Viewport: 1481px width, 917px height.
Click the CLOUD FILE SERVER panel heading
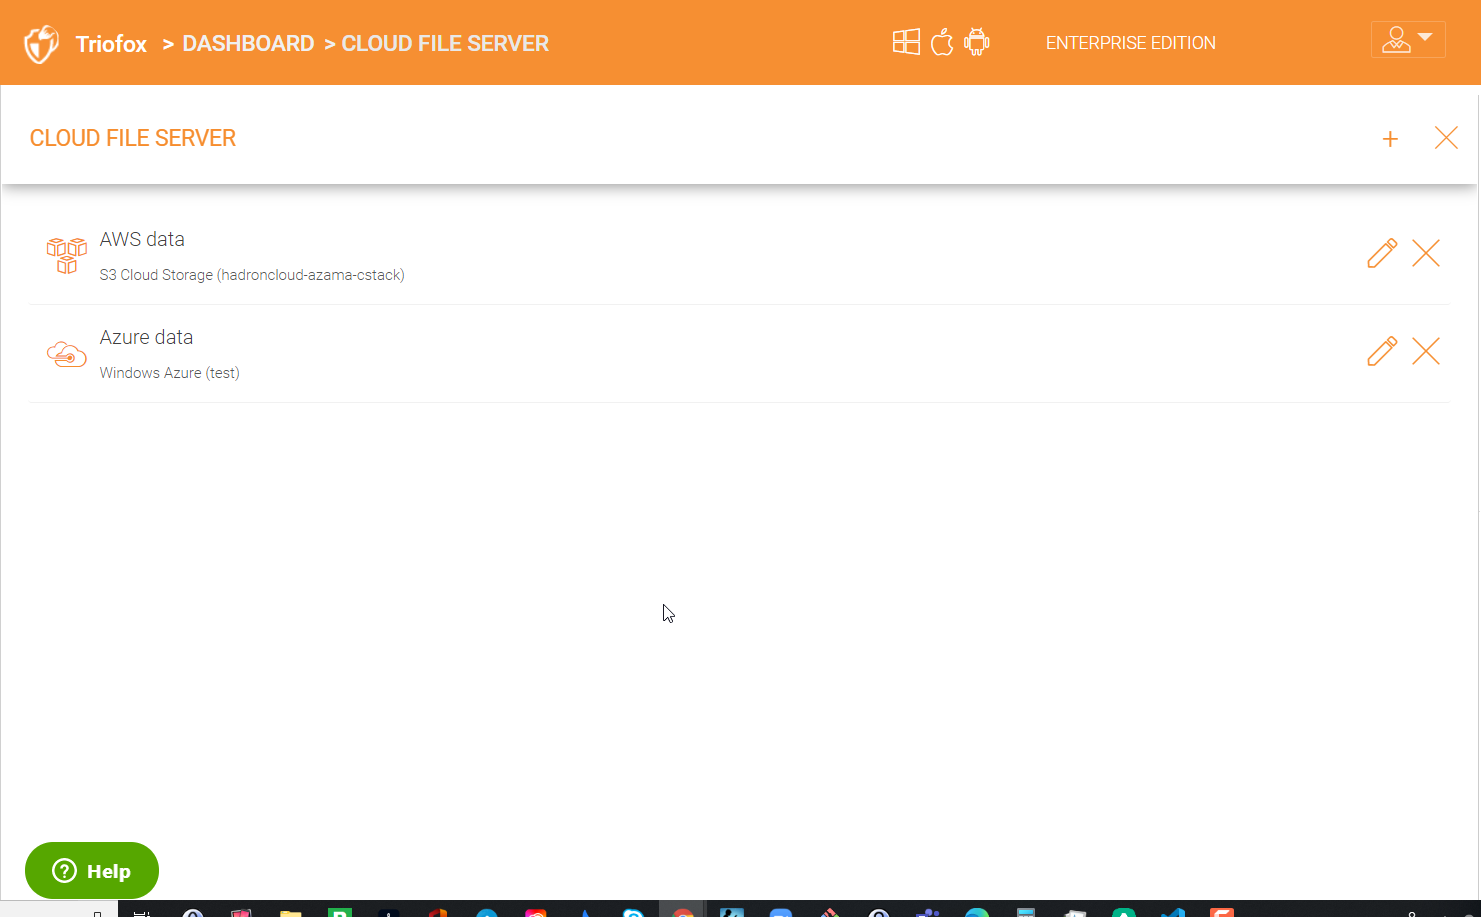coord(133,138)
